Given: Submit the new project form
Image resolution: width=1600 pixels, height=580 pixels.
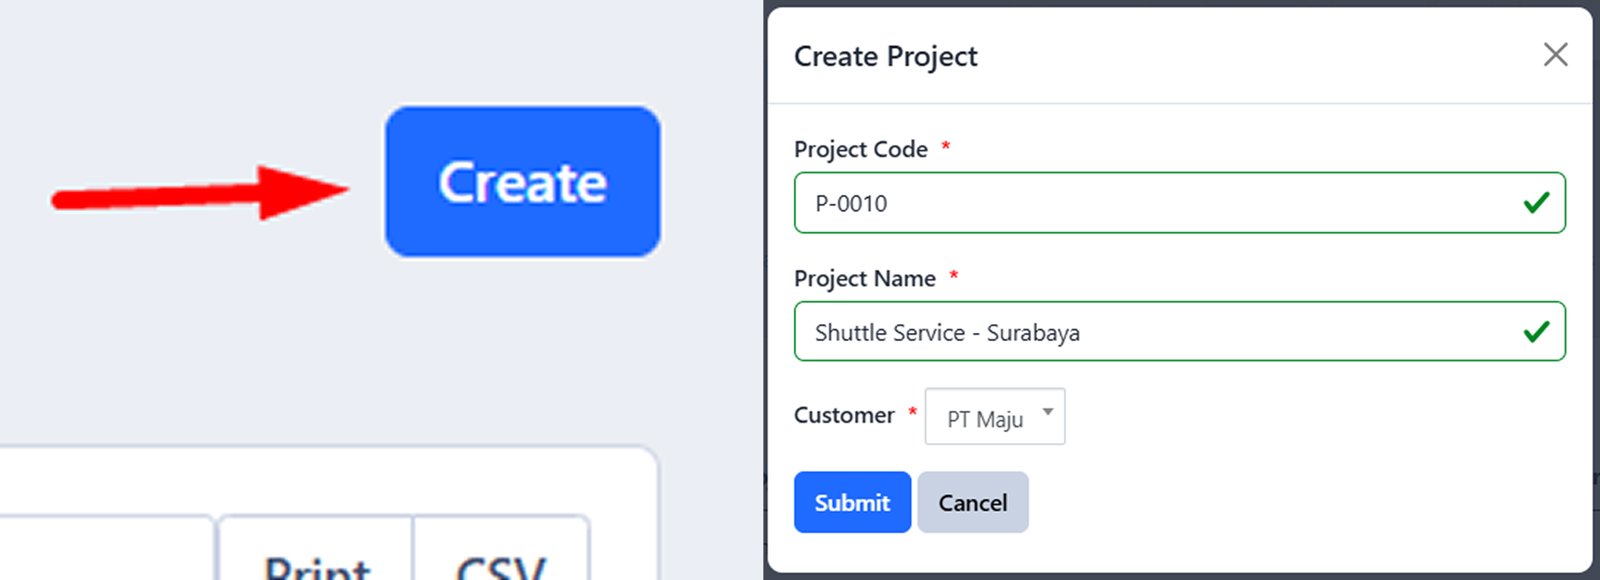Looking at the screenshot, I should 852,502.
